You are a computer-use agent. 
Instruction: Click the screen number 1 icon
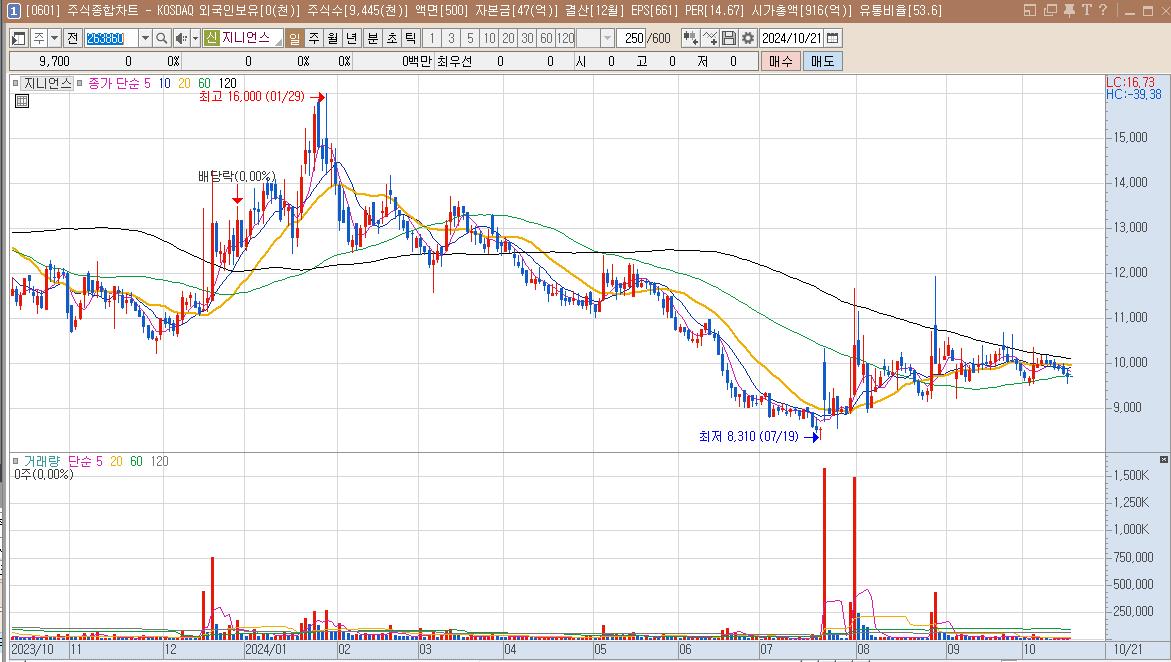coord(13,10)
